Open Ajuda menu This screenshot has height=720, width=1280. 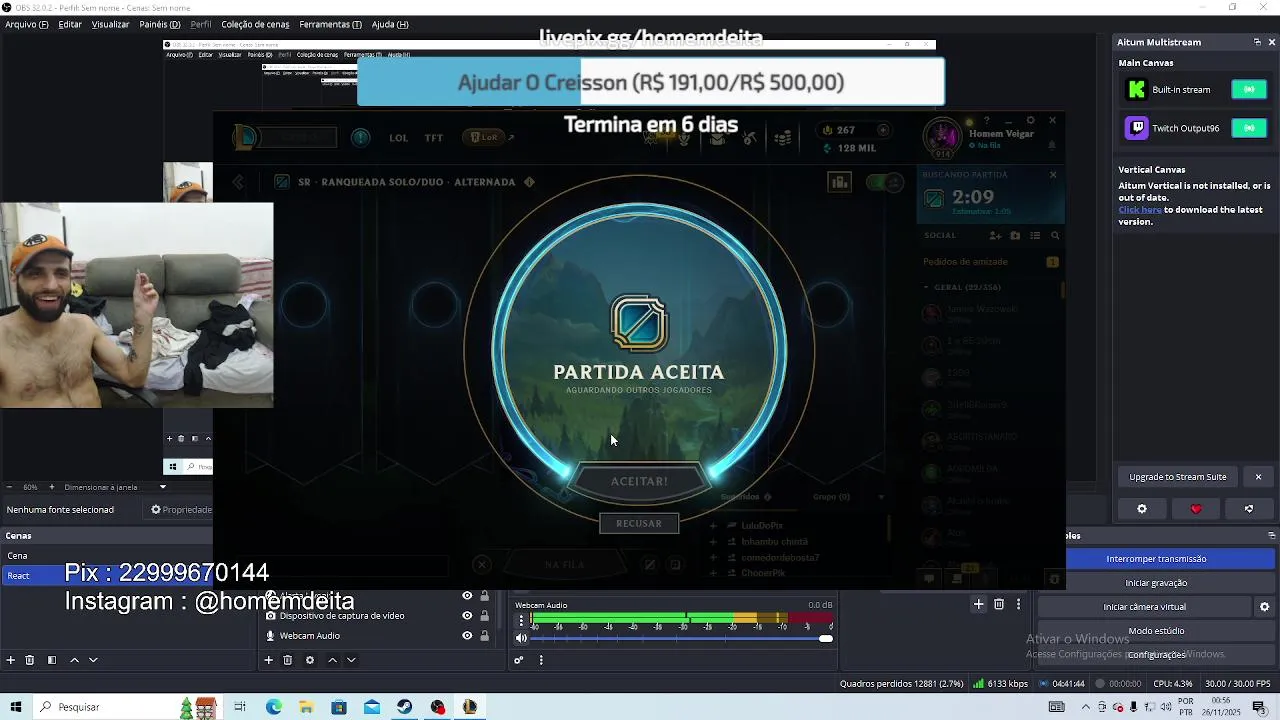tap(390, 24)
